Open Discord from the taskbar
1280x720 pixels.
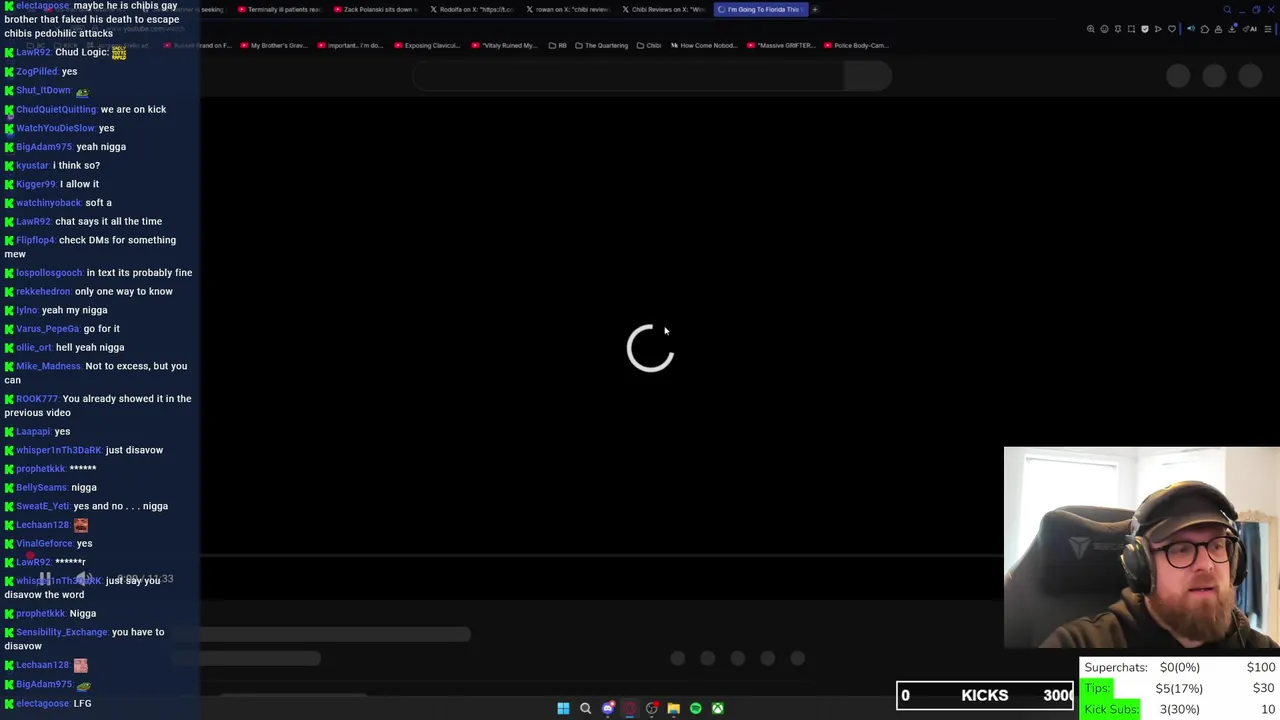click(608, 708)
